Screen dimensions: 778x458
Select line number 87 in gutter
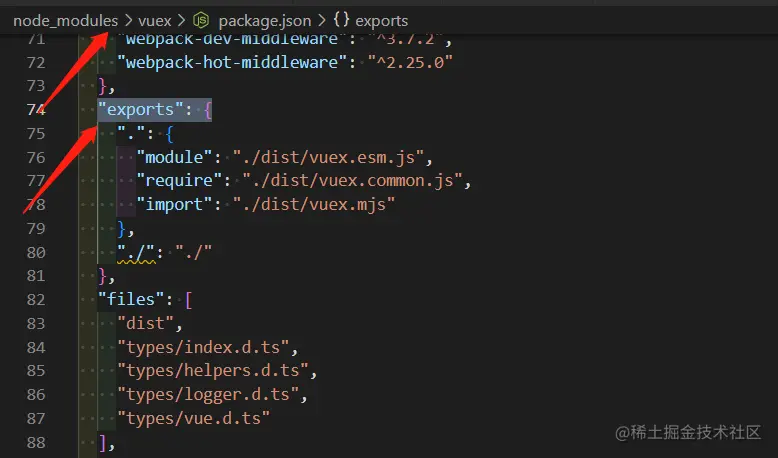pyautogui.click(x=36, y=418)
